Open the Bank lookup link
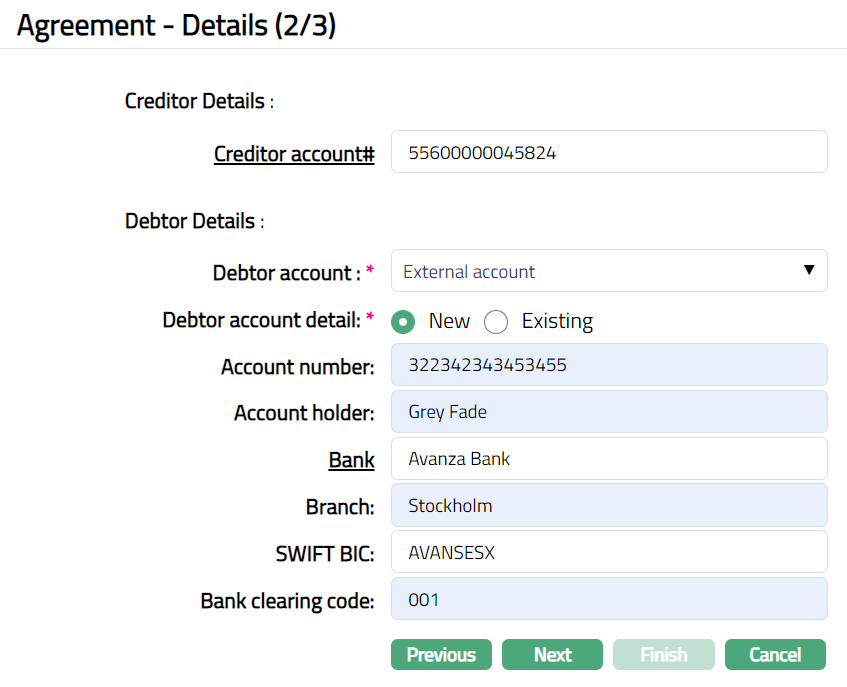This screenshot has height=687, width=847. coord(351,460)
